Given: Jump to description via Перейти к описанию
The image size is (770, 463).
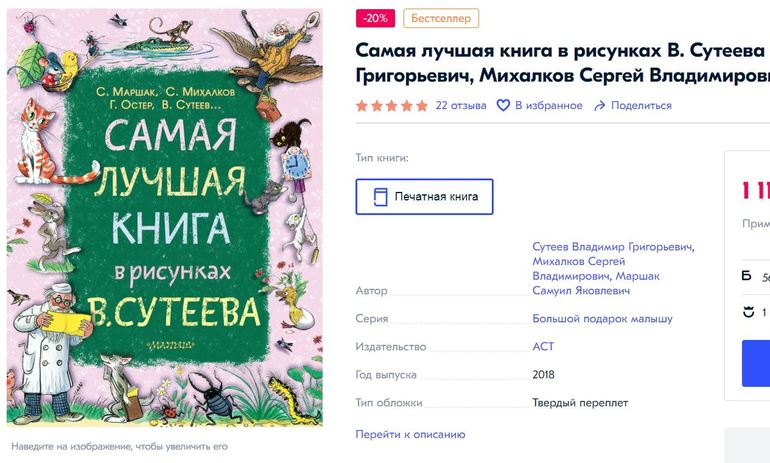Looking at the screenshot, I should click(x=410, y=434).
